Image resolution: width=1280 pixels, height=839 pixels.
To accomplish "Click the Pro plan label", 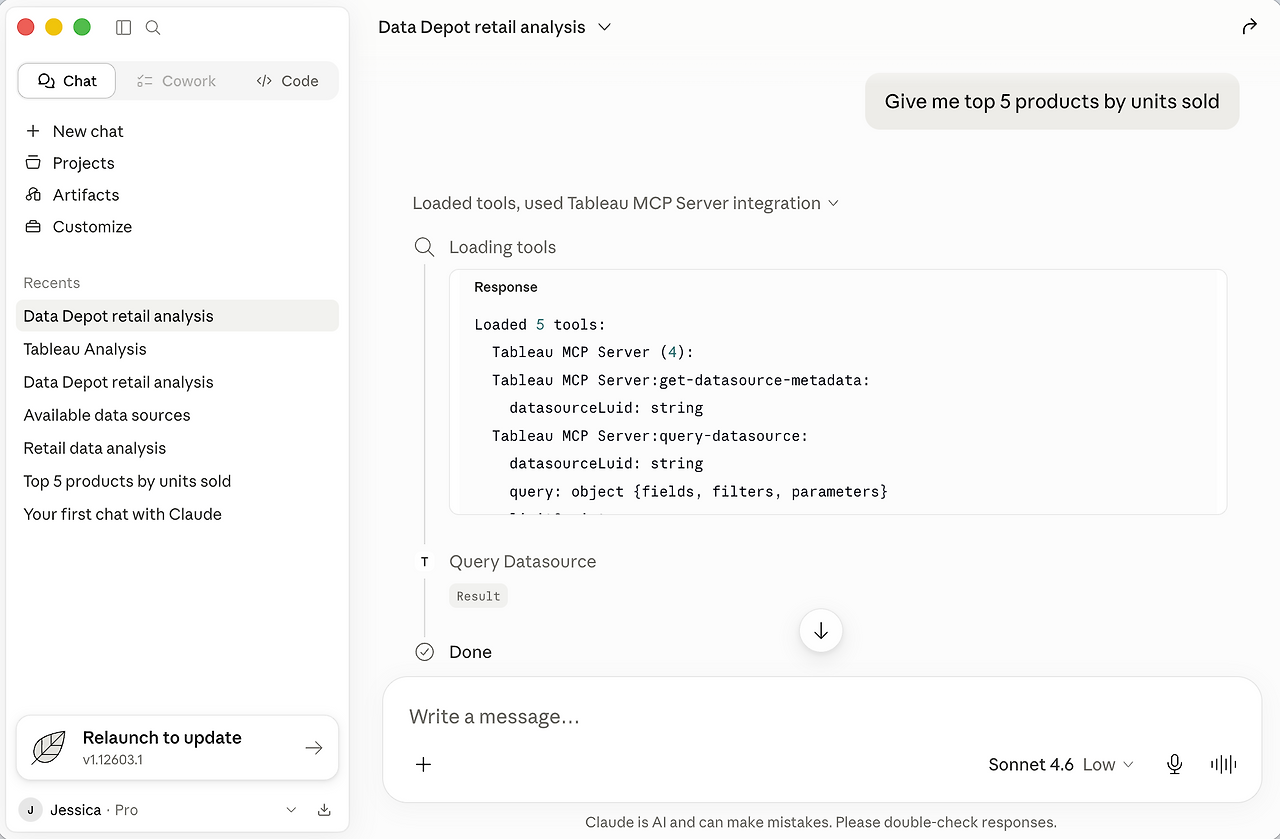I will tap(126, 810).
